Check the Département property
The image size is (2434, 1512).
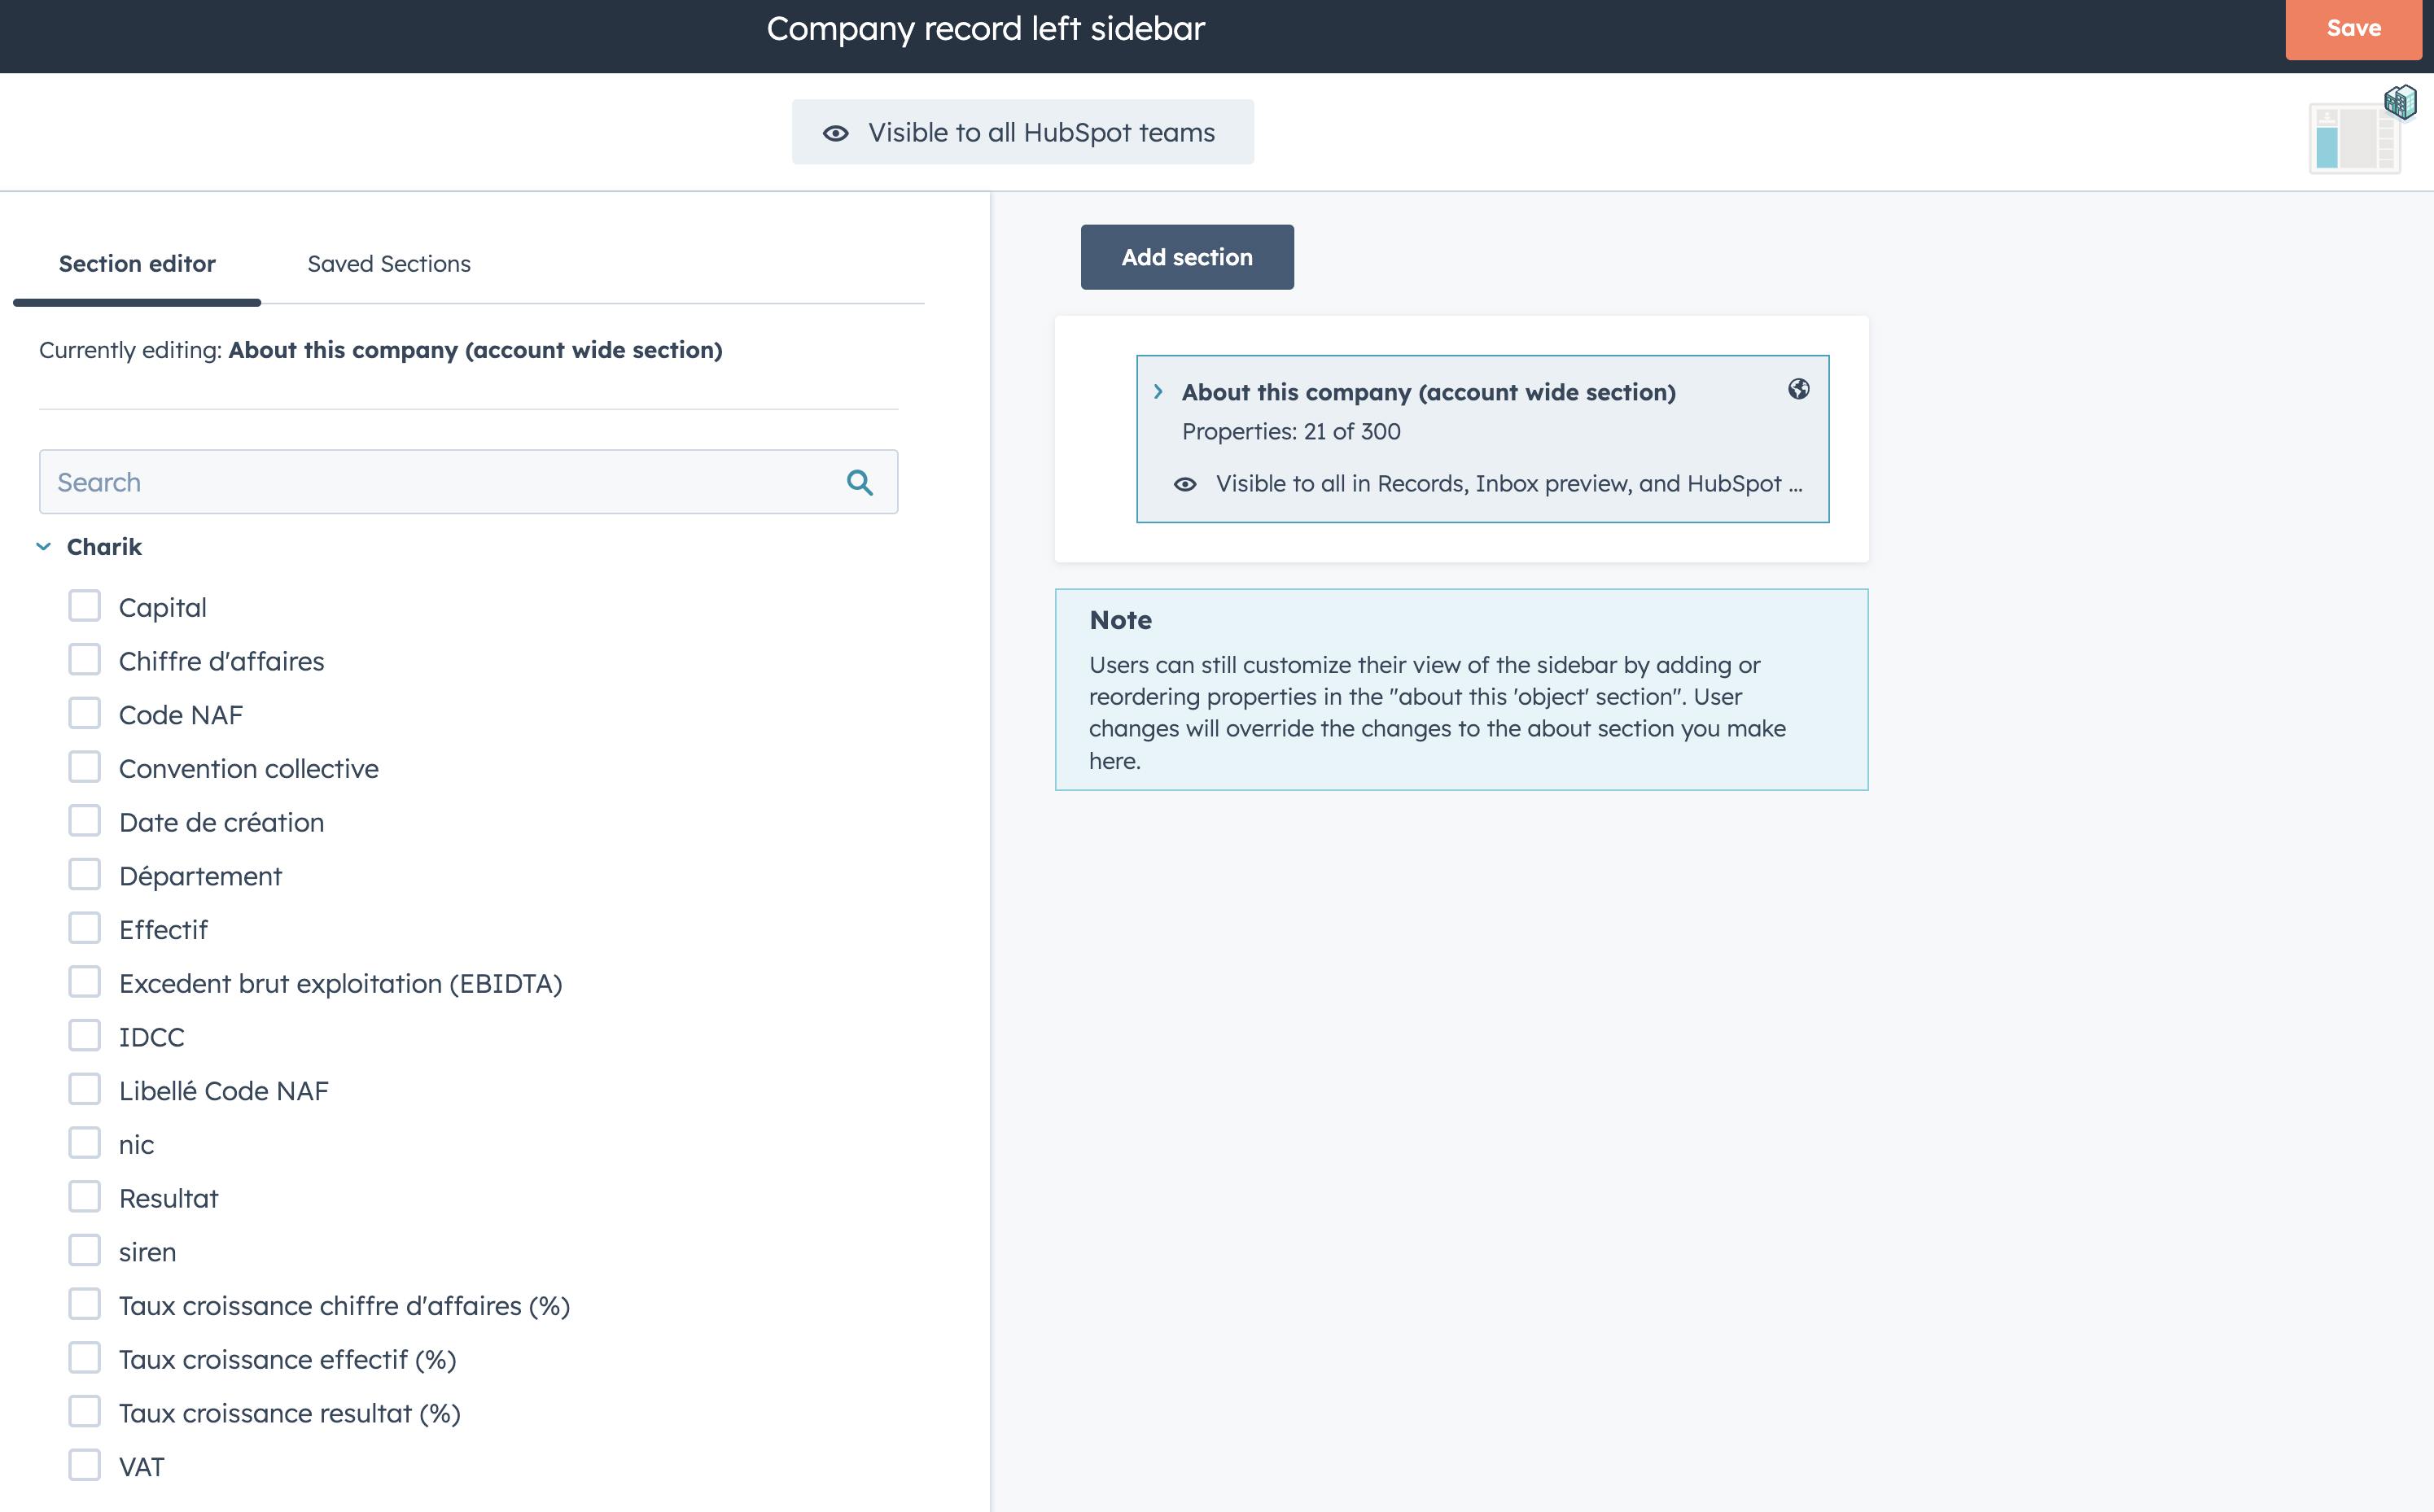click(x=85, y=875)
